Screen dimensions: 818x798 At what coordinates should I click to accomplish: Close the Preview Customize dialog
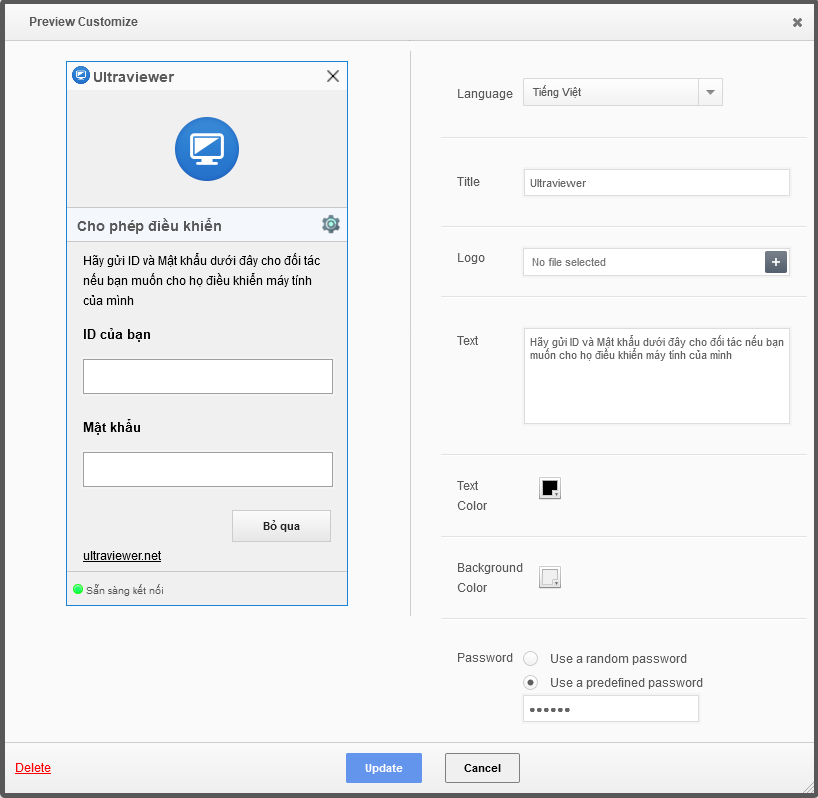797,22
